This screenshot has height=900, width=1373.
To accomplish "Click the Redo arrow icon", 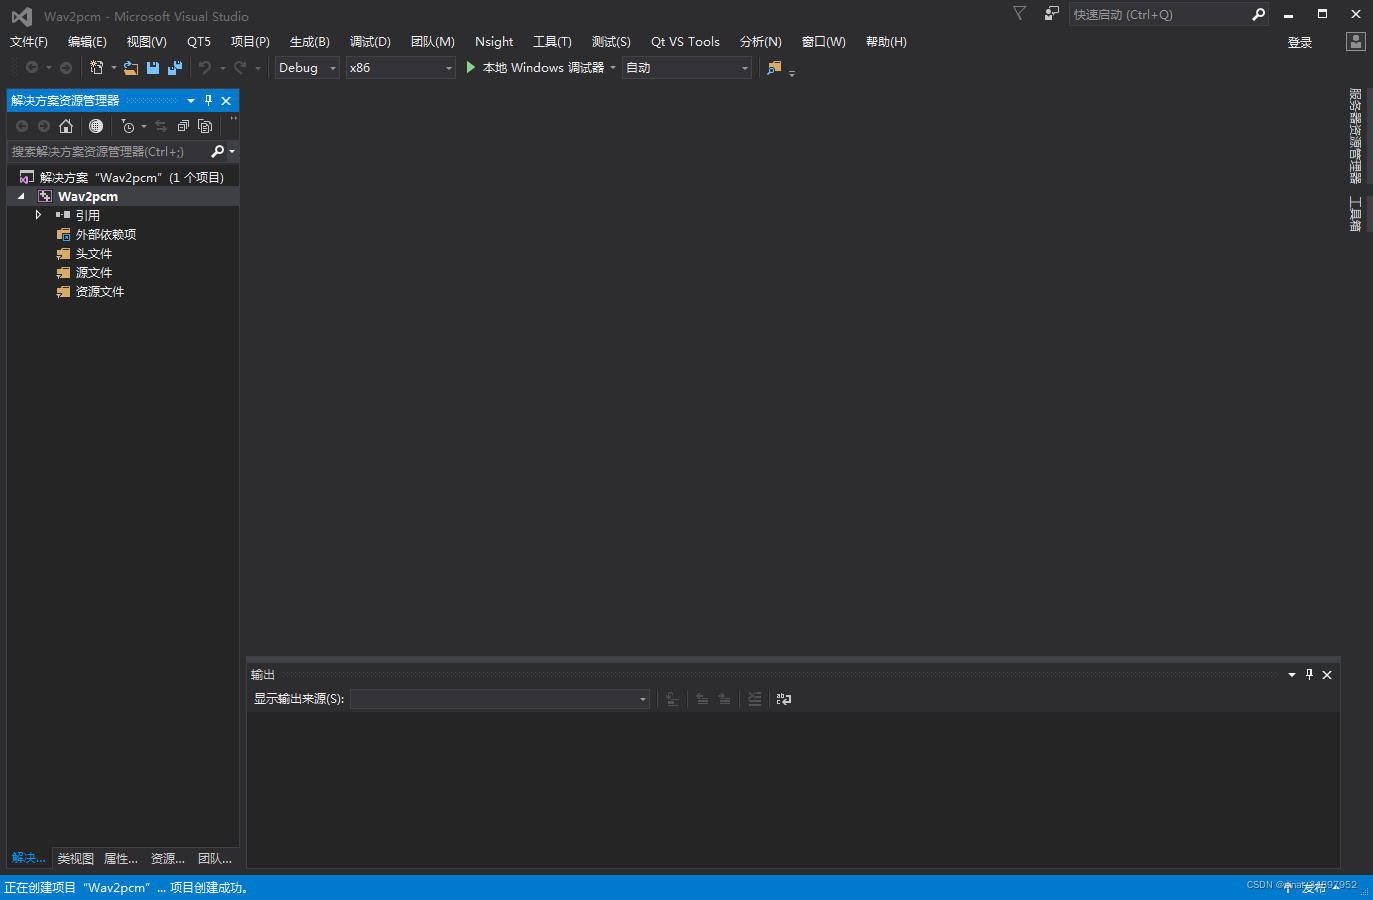I will 240,68.
